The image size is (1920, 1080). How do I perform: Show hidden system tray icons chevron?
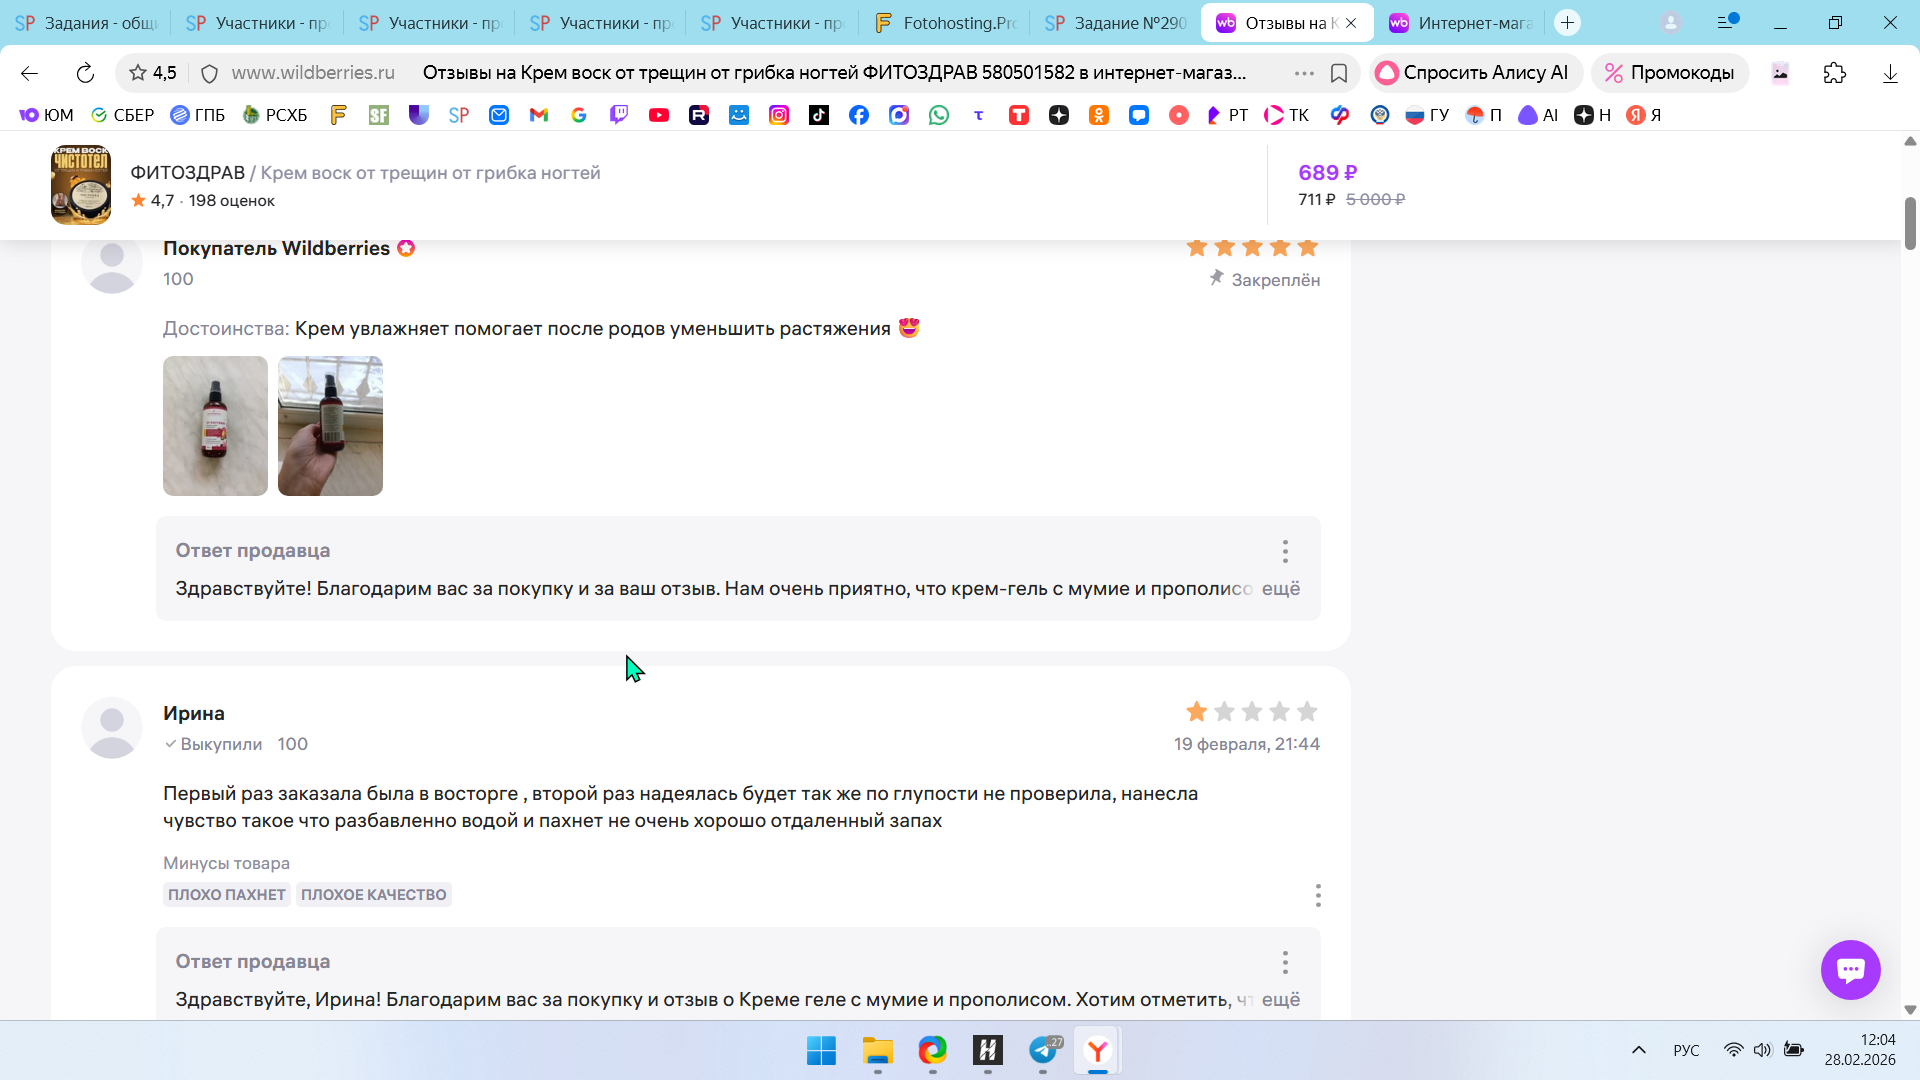1638,1050
